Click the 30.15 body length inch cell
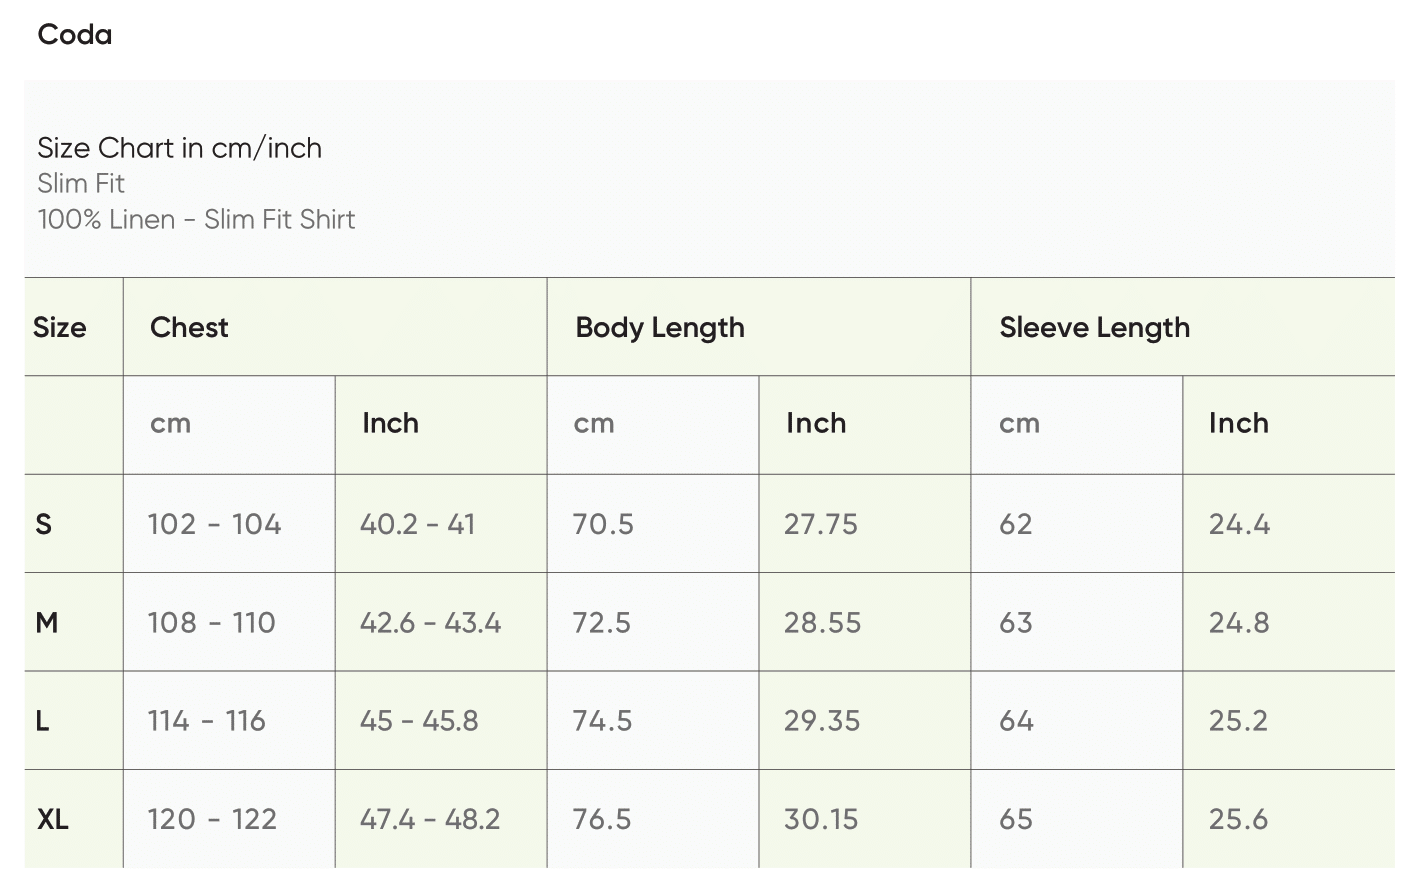Image resolution: width=1424 pixels, height=886 pixels. tap(821, 820)
